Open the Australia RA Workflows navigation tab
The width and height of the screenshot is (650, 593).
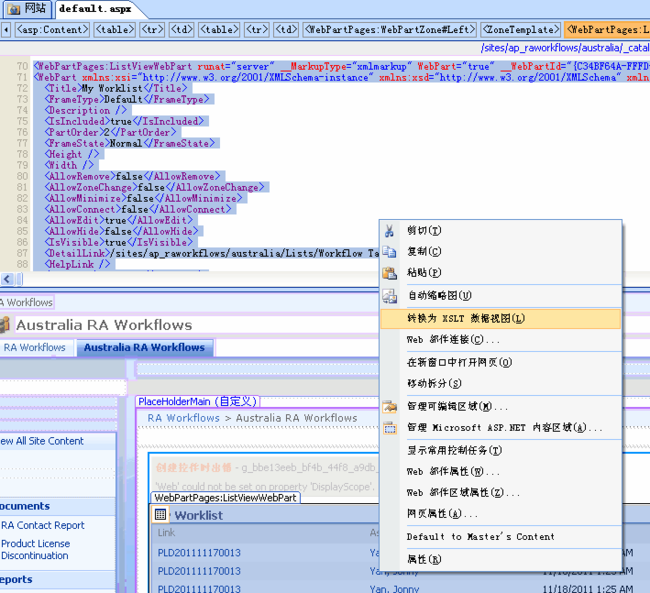tap(145, 348)
